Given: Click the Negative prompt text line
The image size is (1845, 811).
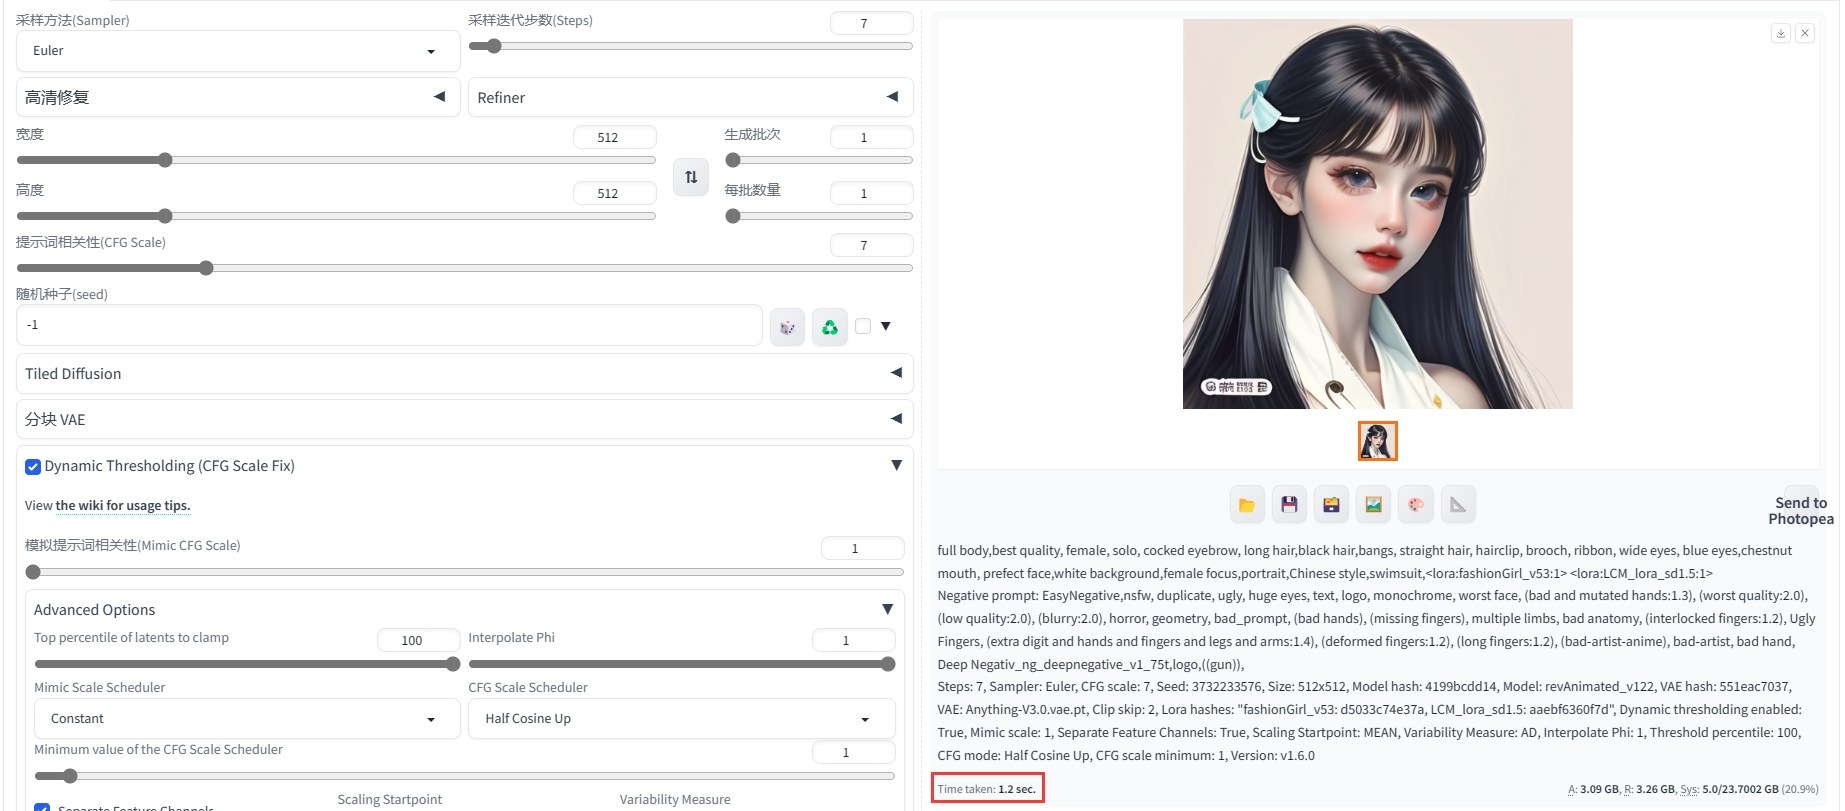Looking at the screenshot, I should (1376, 630).
